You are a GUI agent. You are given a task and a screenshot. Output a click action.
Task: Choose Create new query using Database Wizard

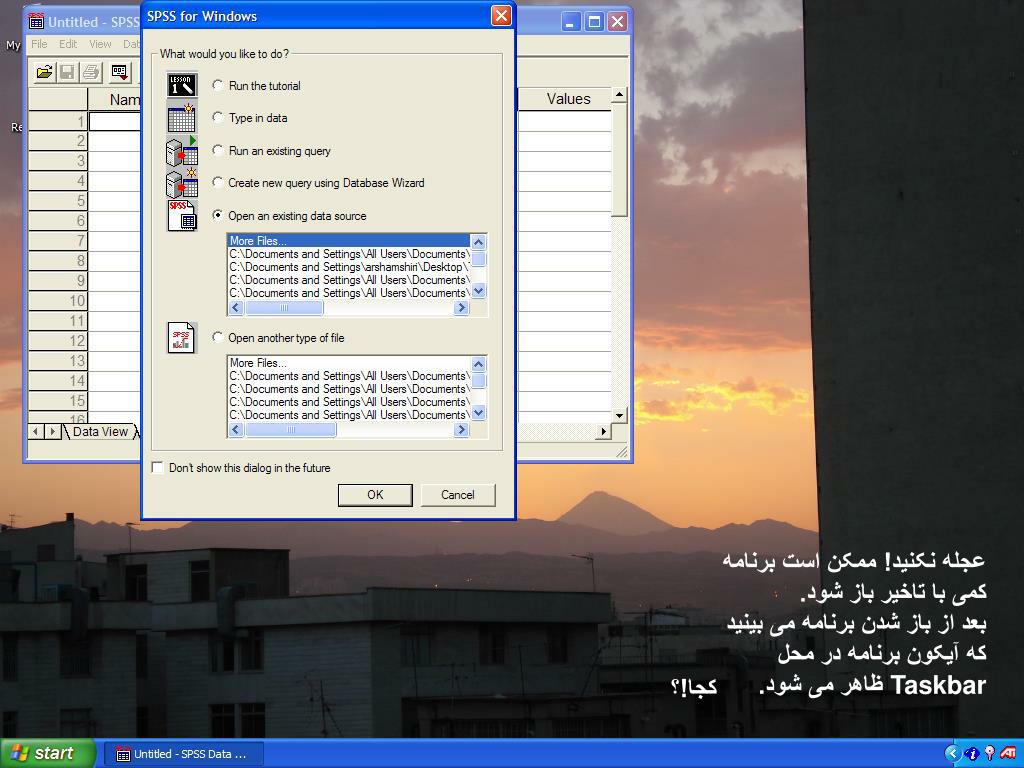(x=218, y=182)
